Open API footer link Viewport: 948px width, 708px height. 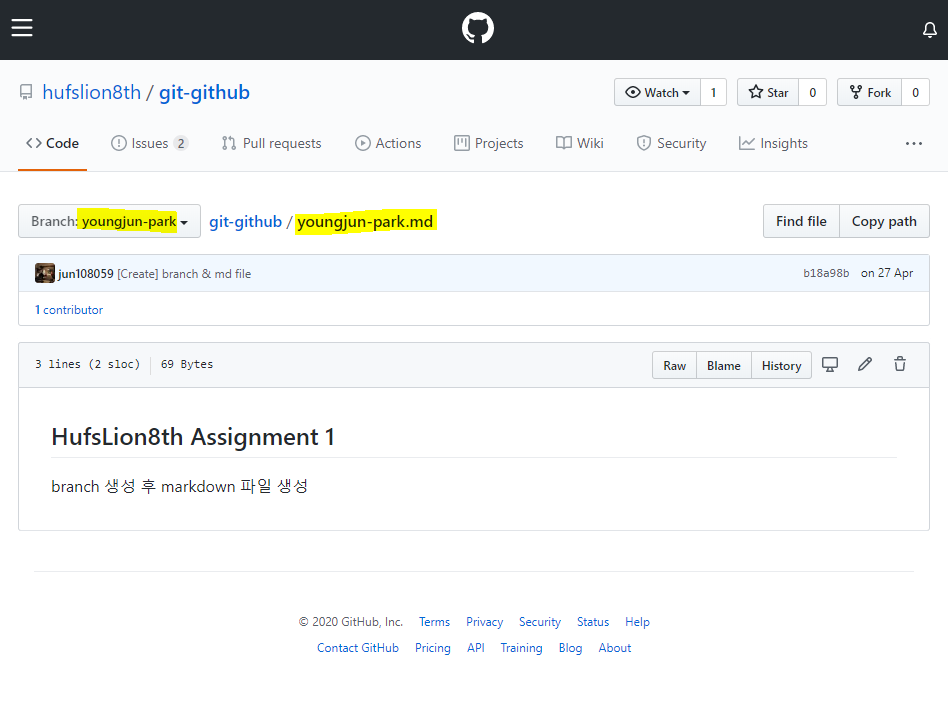pyautogui.click(x=476, y=648)
